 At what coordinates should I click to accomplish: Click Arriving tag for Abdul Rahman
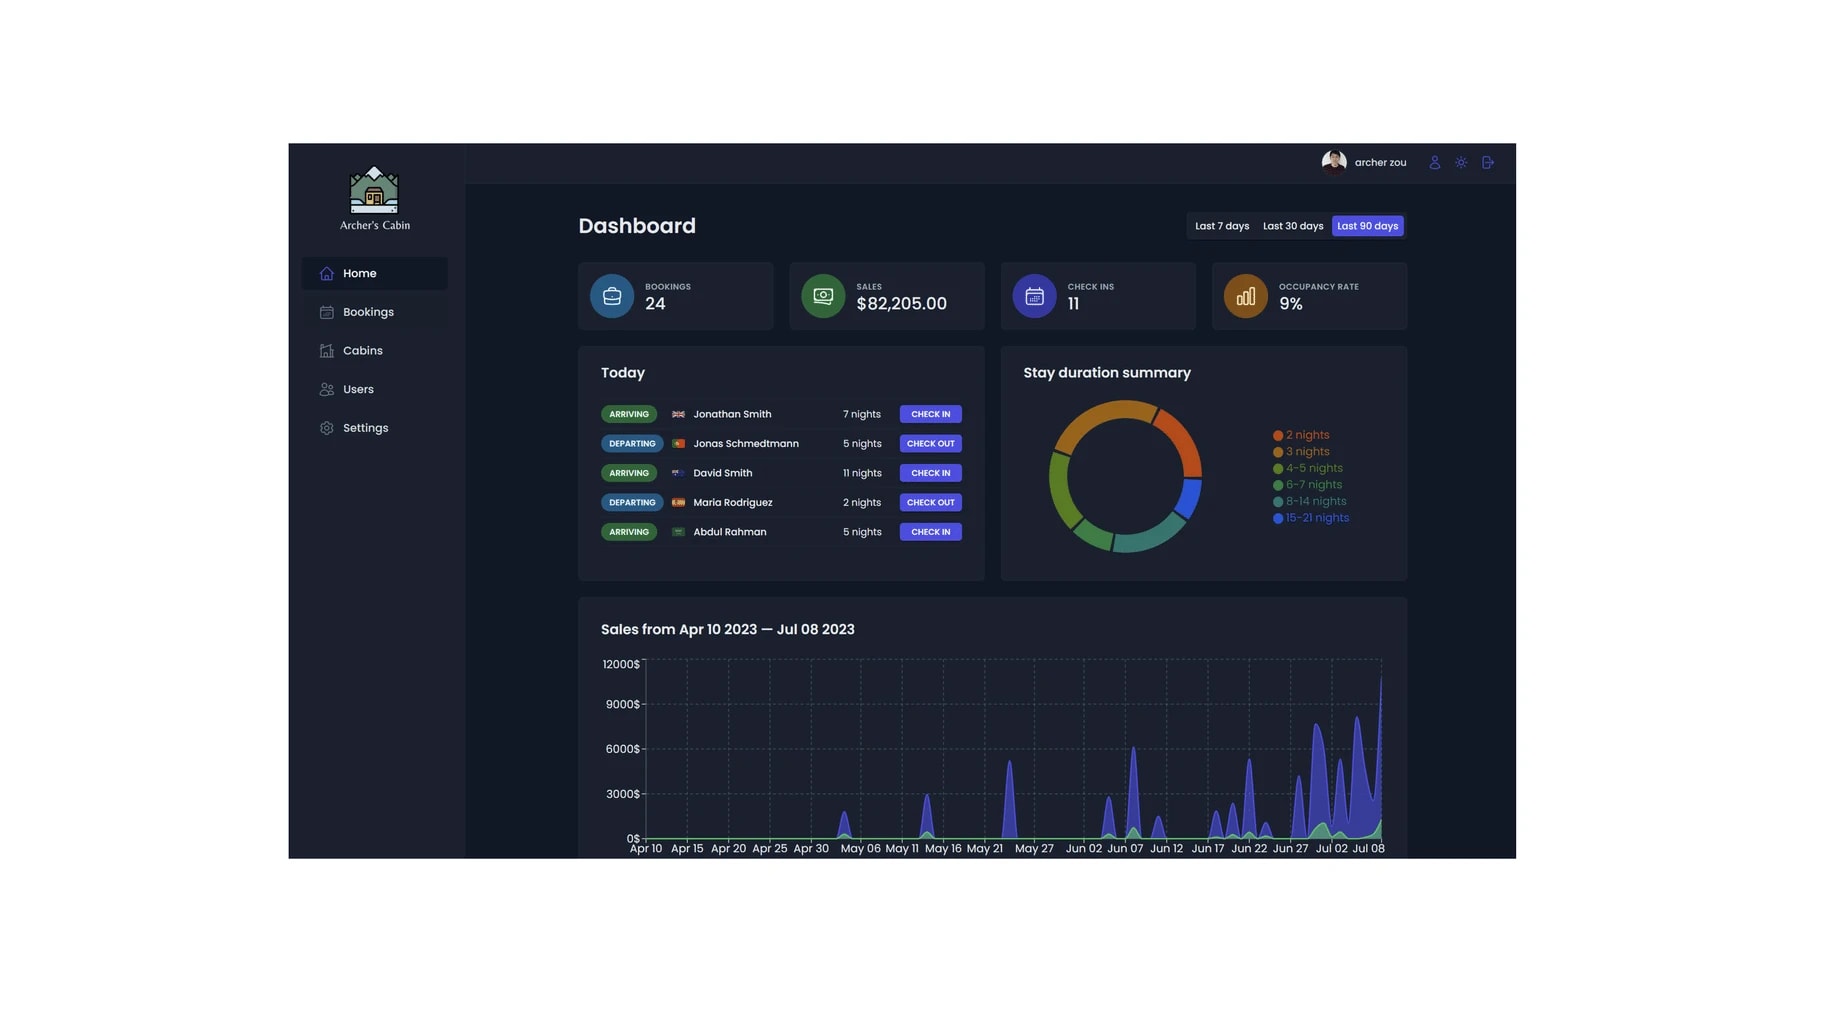[x=629, y=532]
